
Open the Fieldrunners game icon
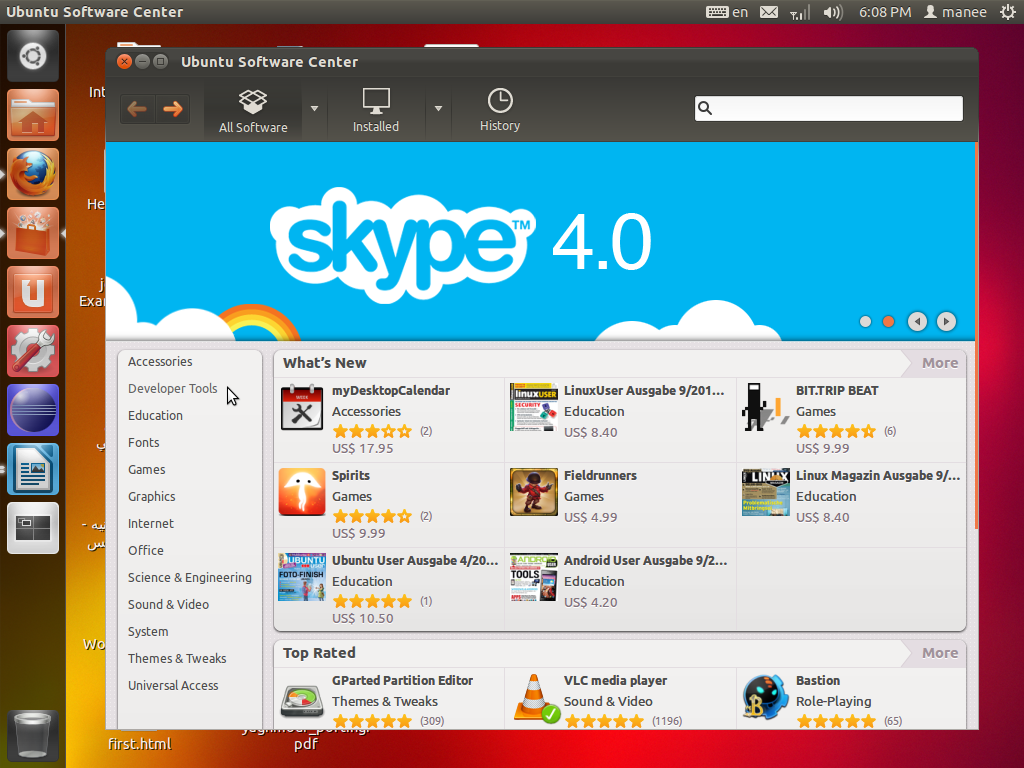534,492
